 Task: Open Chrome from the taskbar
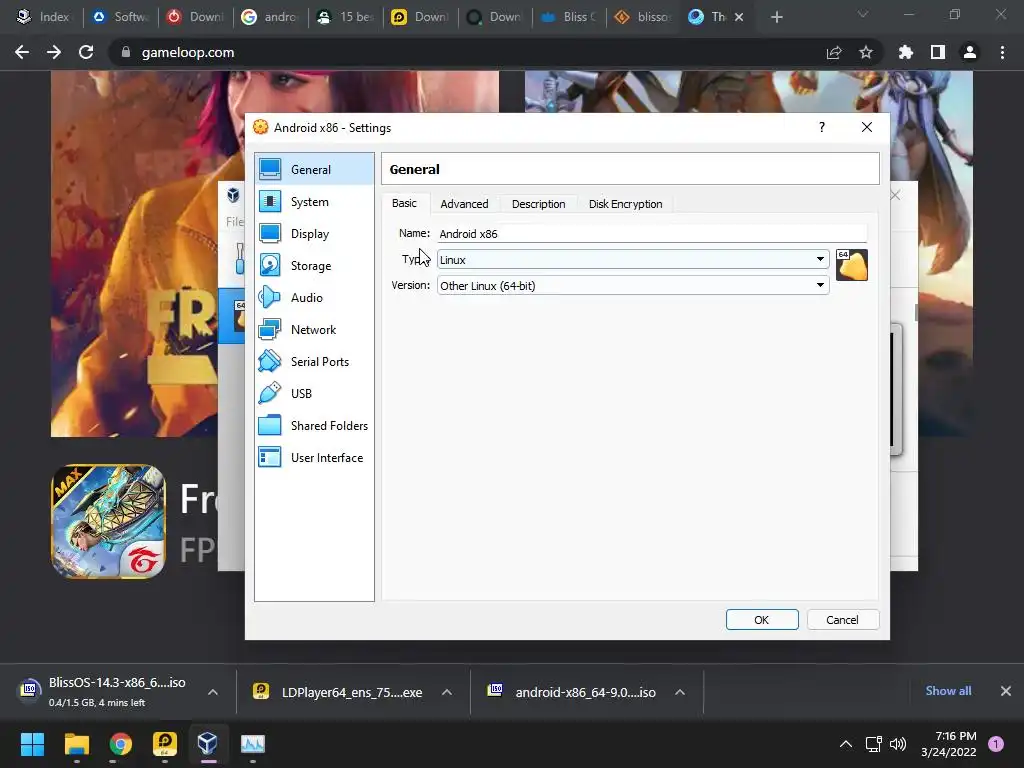[121, 744]
